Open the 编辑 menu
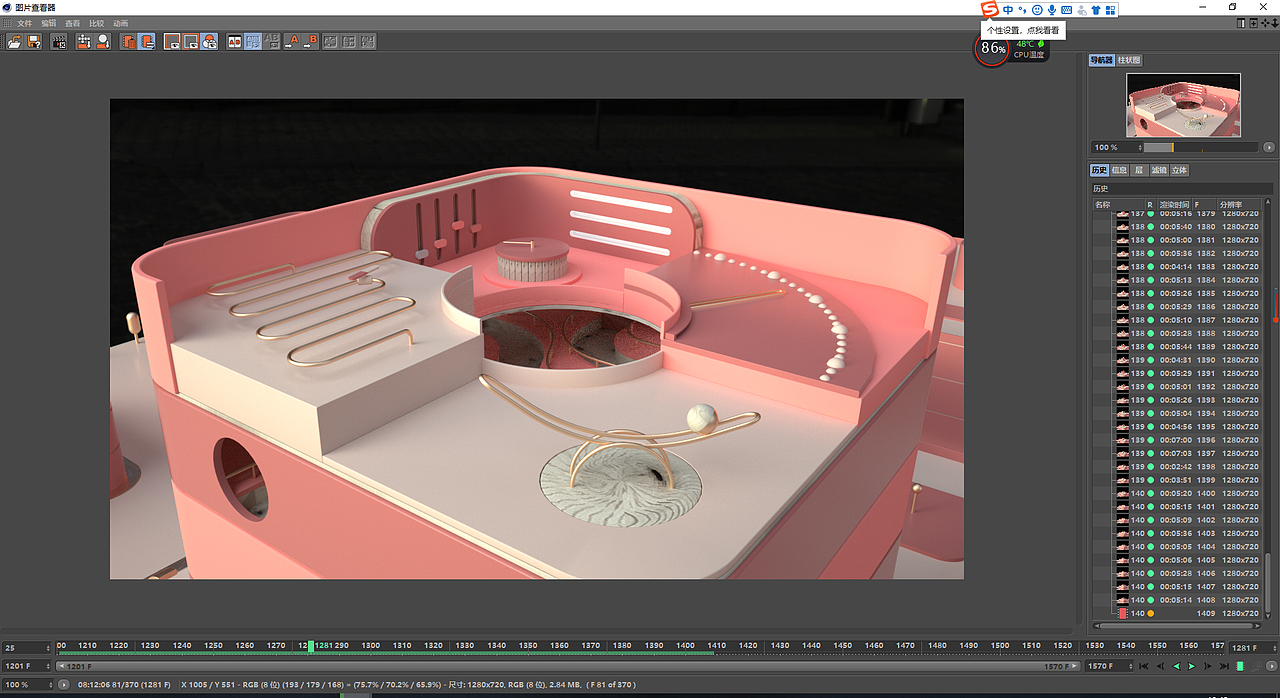The image size is (1280, 698). 49,23
